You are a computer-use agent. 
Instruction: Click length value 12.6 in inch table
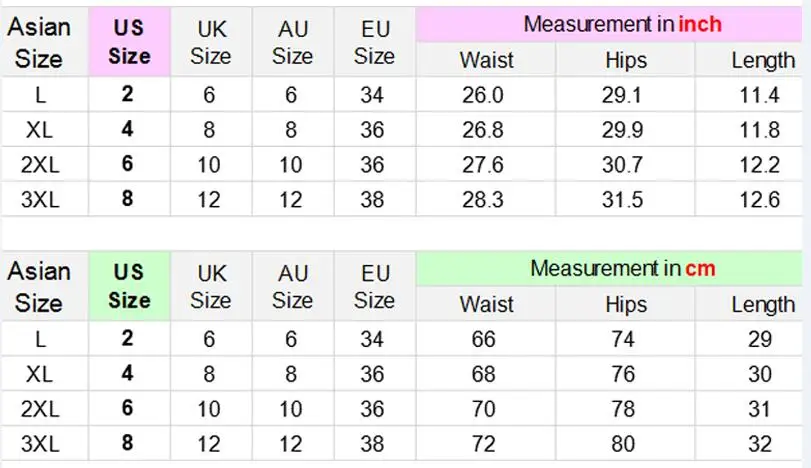[759, 200]
